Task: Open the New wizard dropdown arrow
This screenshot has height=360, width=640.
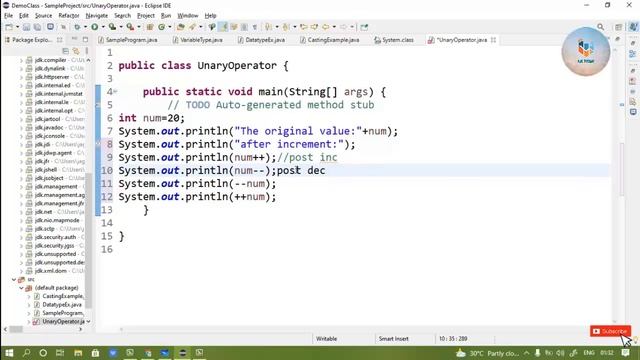Action: point(17,27)
